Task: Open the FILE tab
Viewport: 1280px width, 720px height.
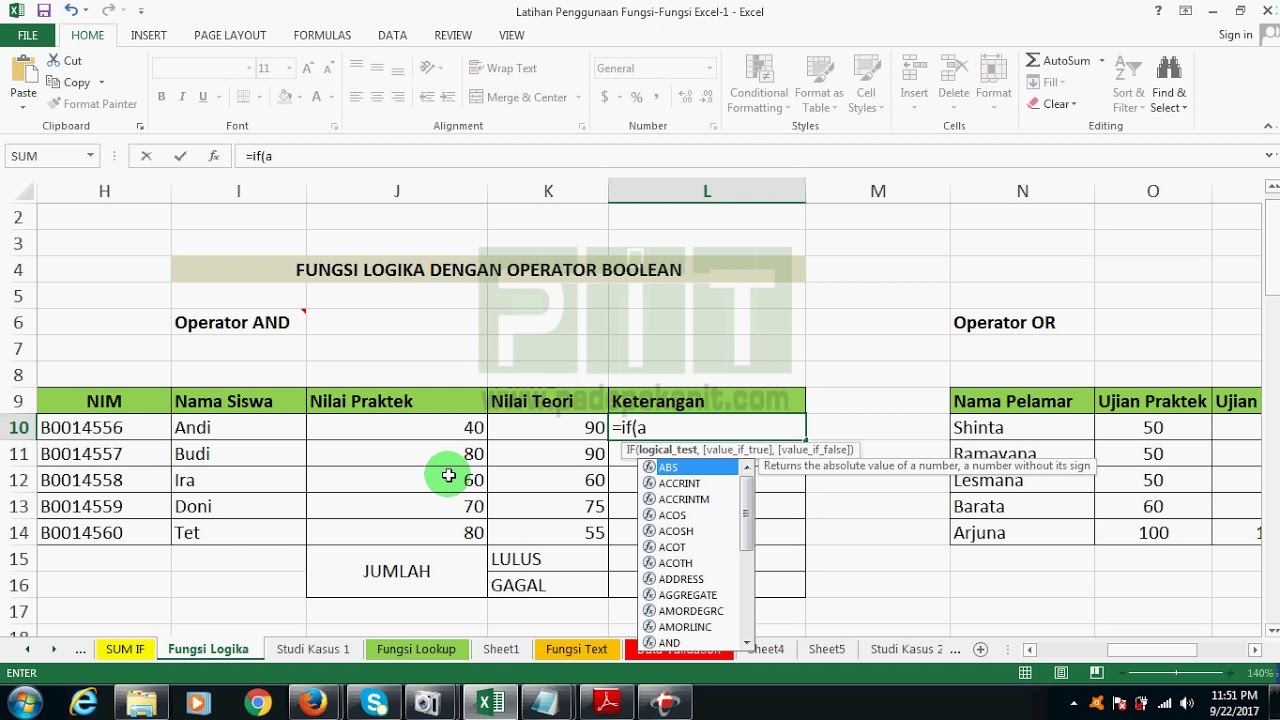Action: tap(28, 35)
